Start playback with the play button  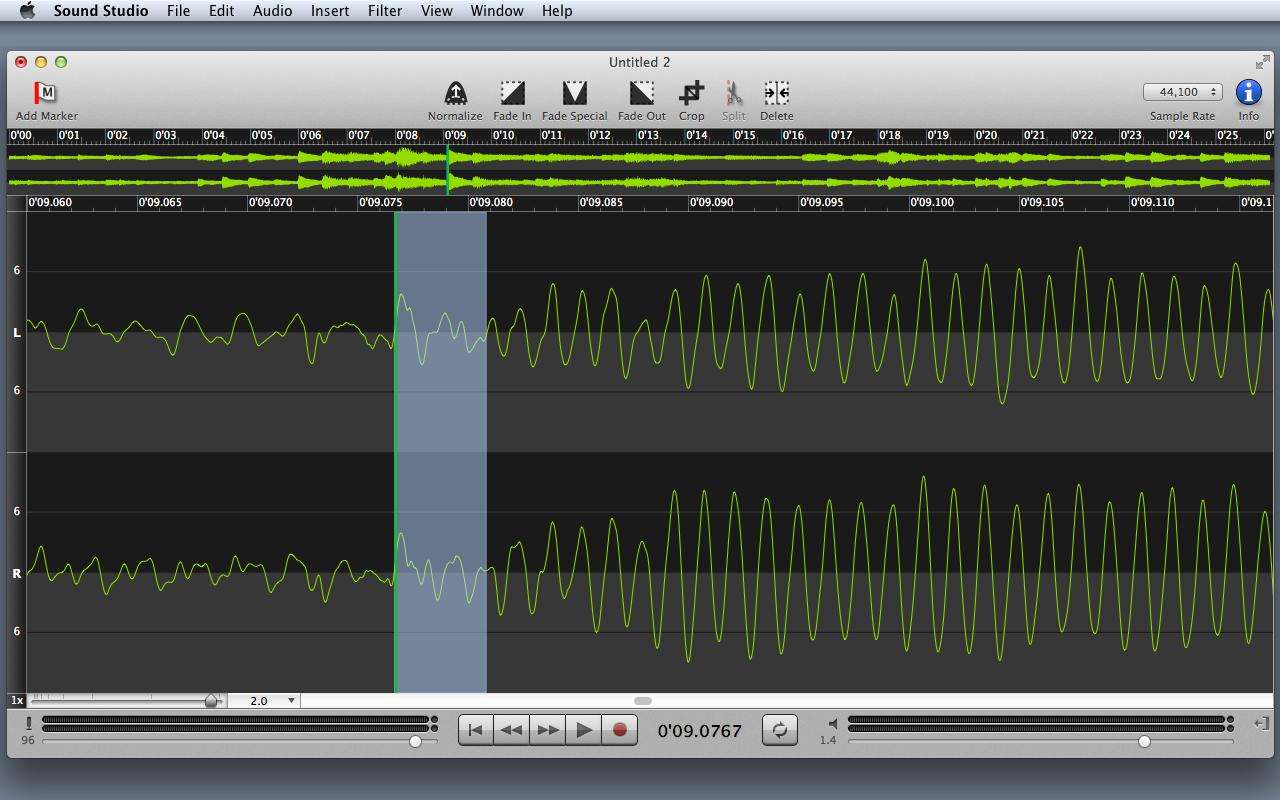point(583,730)
